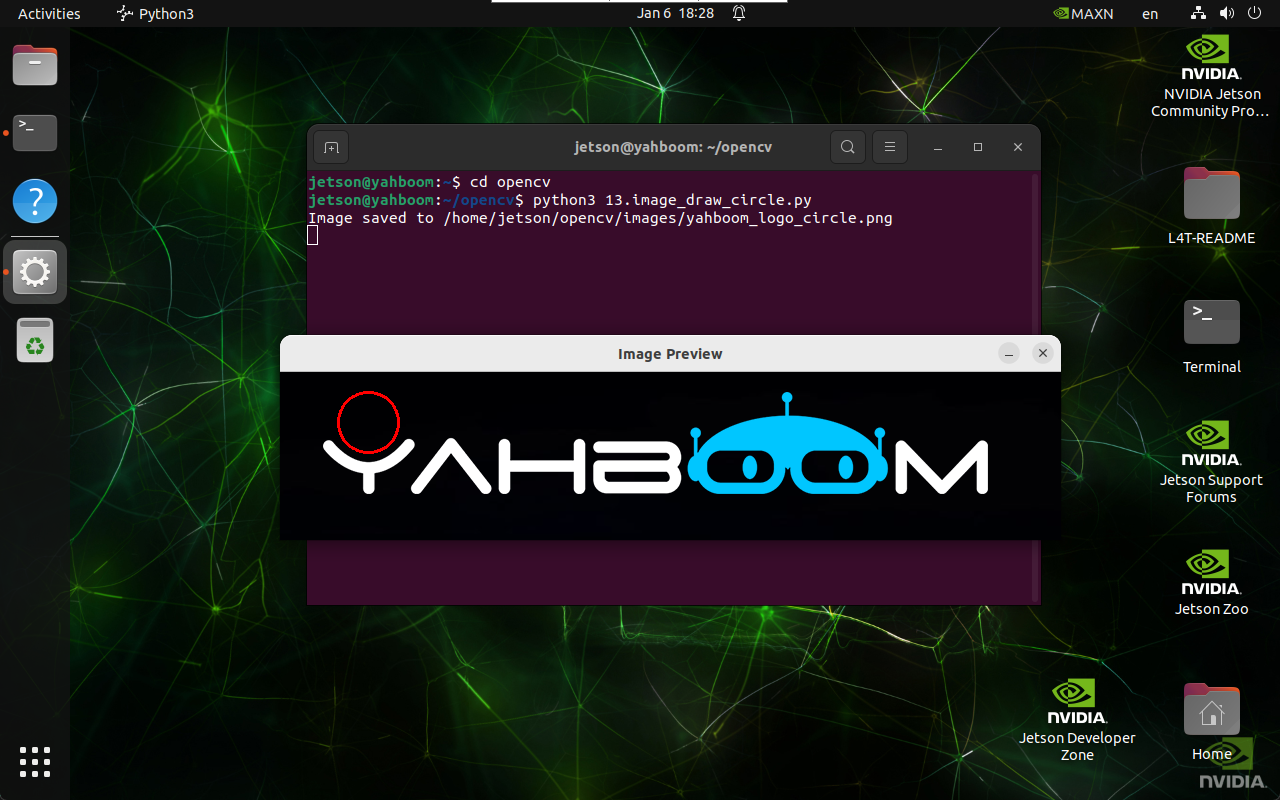This screenshot has height=800, width=1280.
Task: Show Applications grid
Action: [x=35, y=761]
